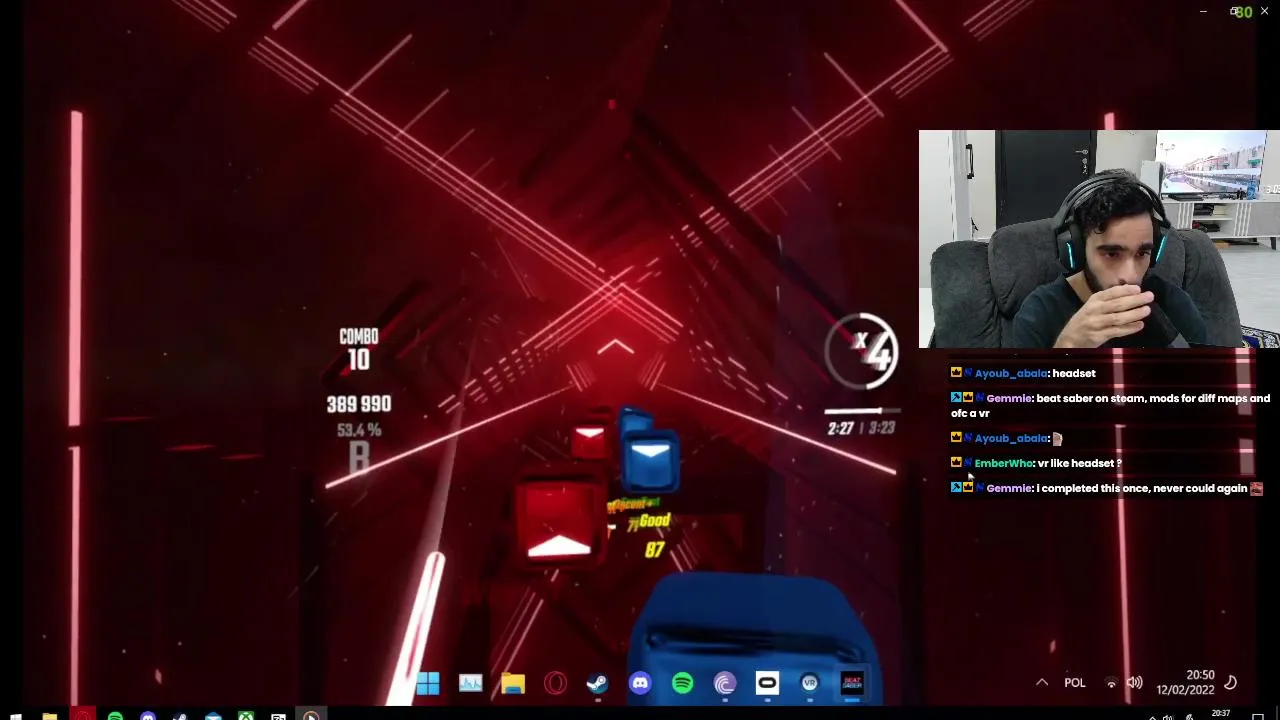This screenshot has height=720, width=1280.
Task: Click the Xbox icon in the bottom-edge taskbar
Action: coord(246,716)
